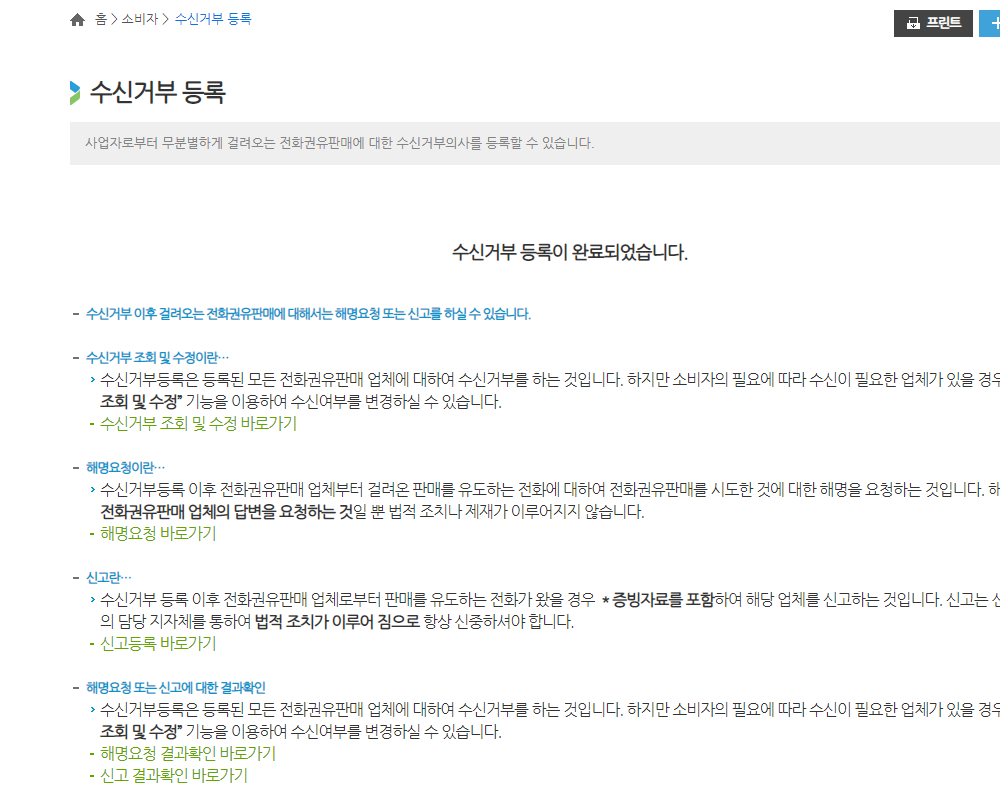Open 해명요청 바로가기 link

158,534
